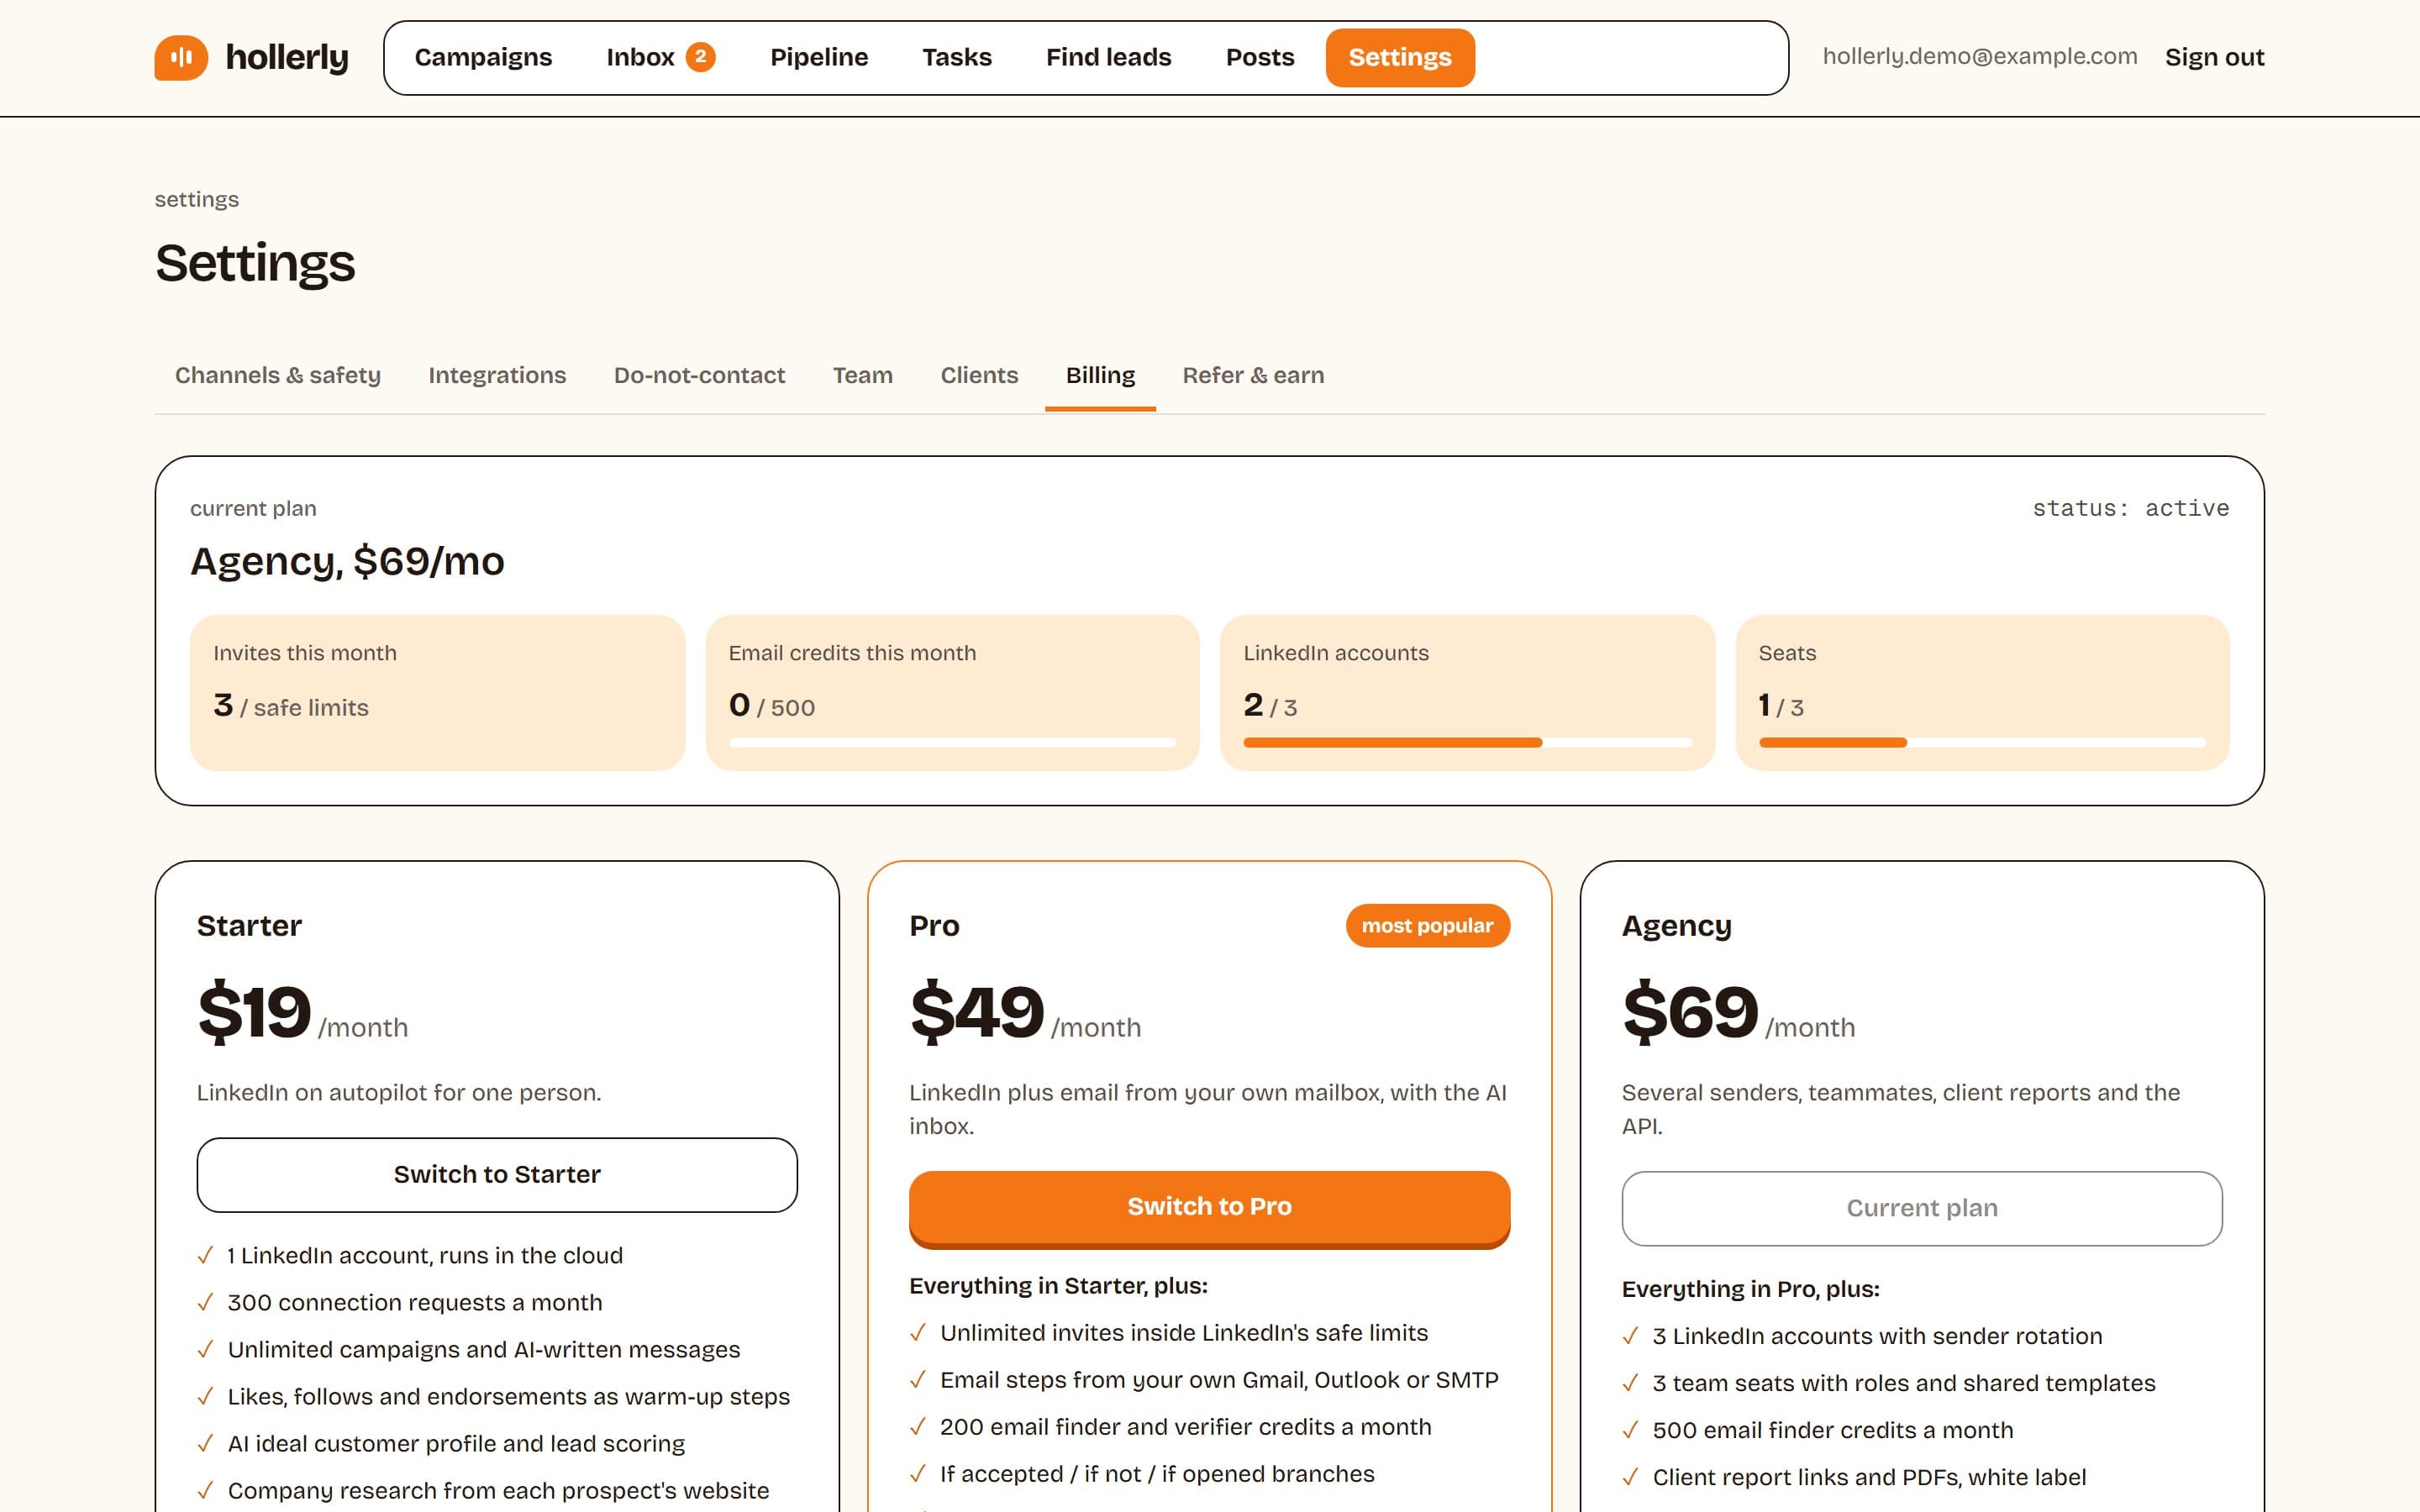Open the Posts section

pos(1260,57)
